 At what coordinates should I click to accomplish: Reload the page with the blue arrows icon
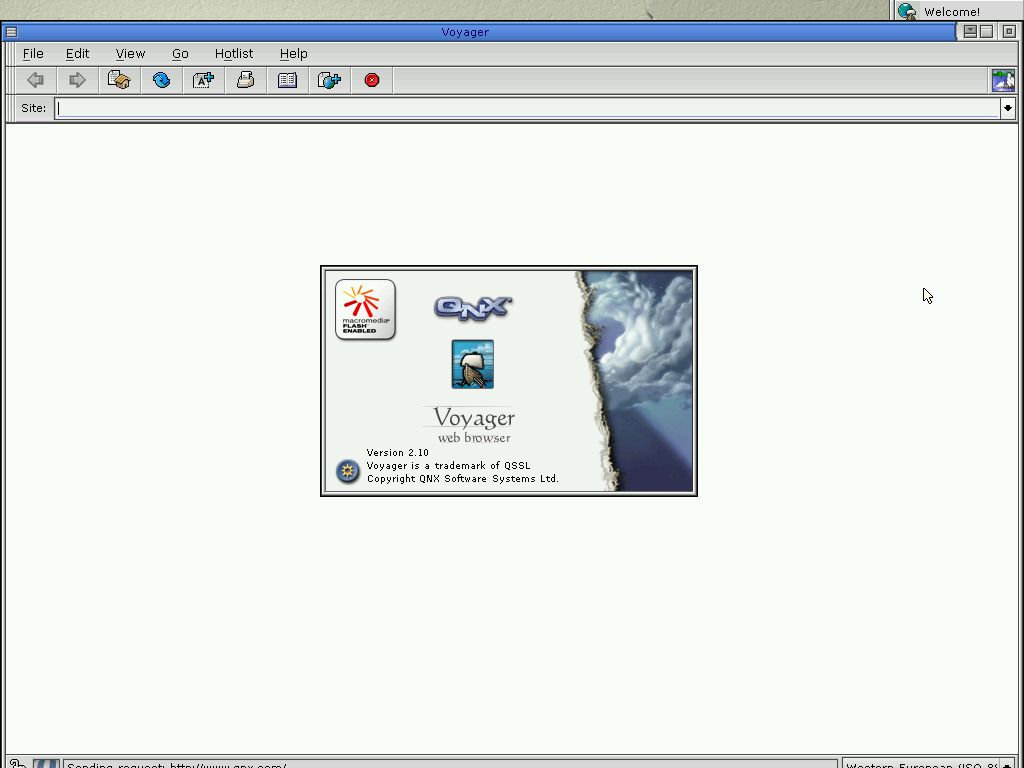(x=161, y=80)
